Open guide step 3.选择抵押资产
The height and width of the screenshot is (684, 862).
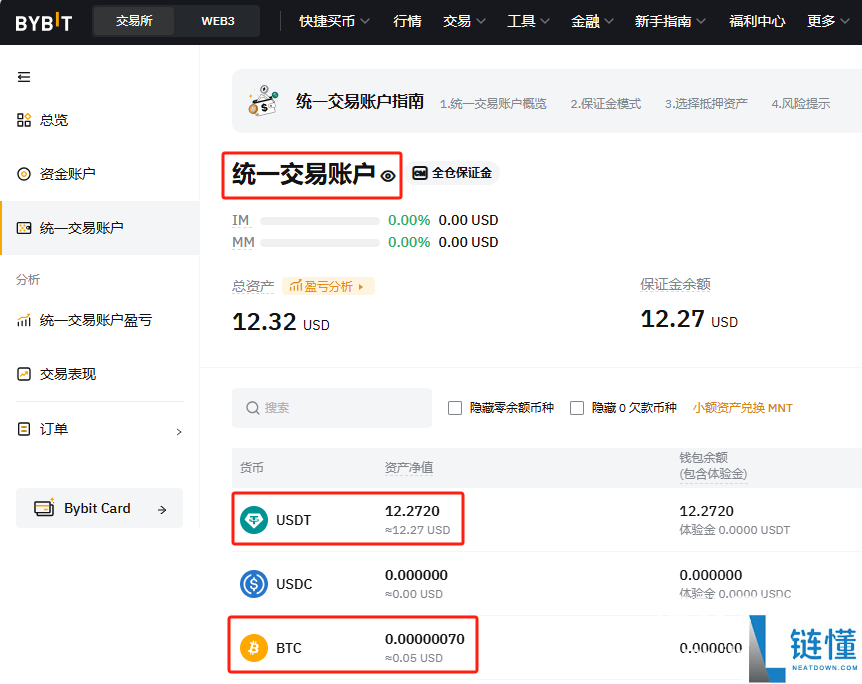point(706,103)
